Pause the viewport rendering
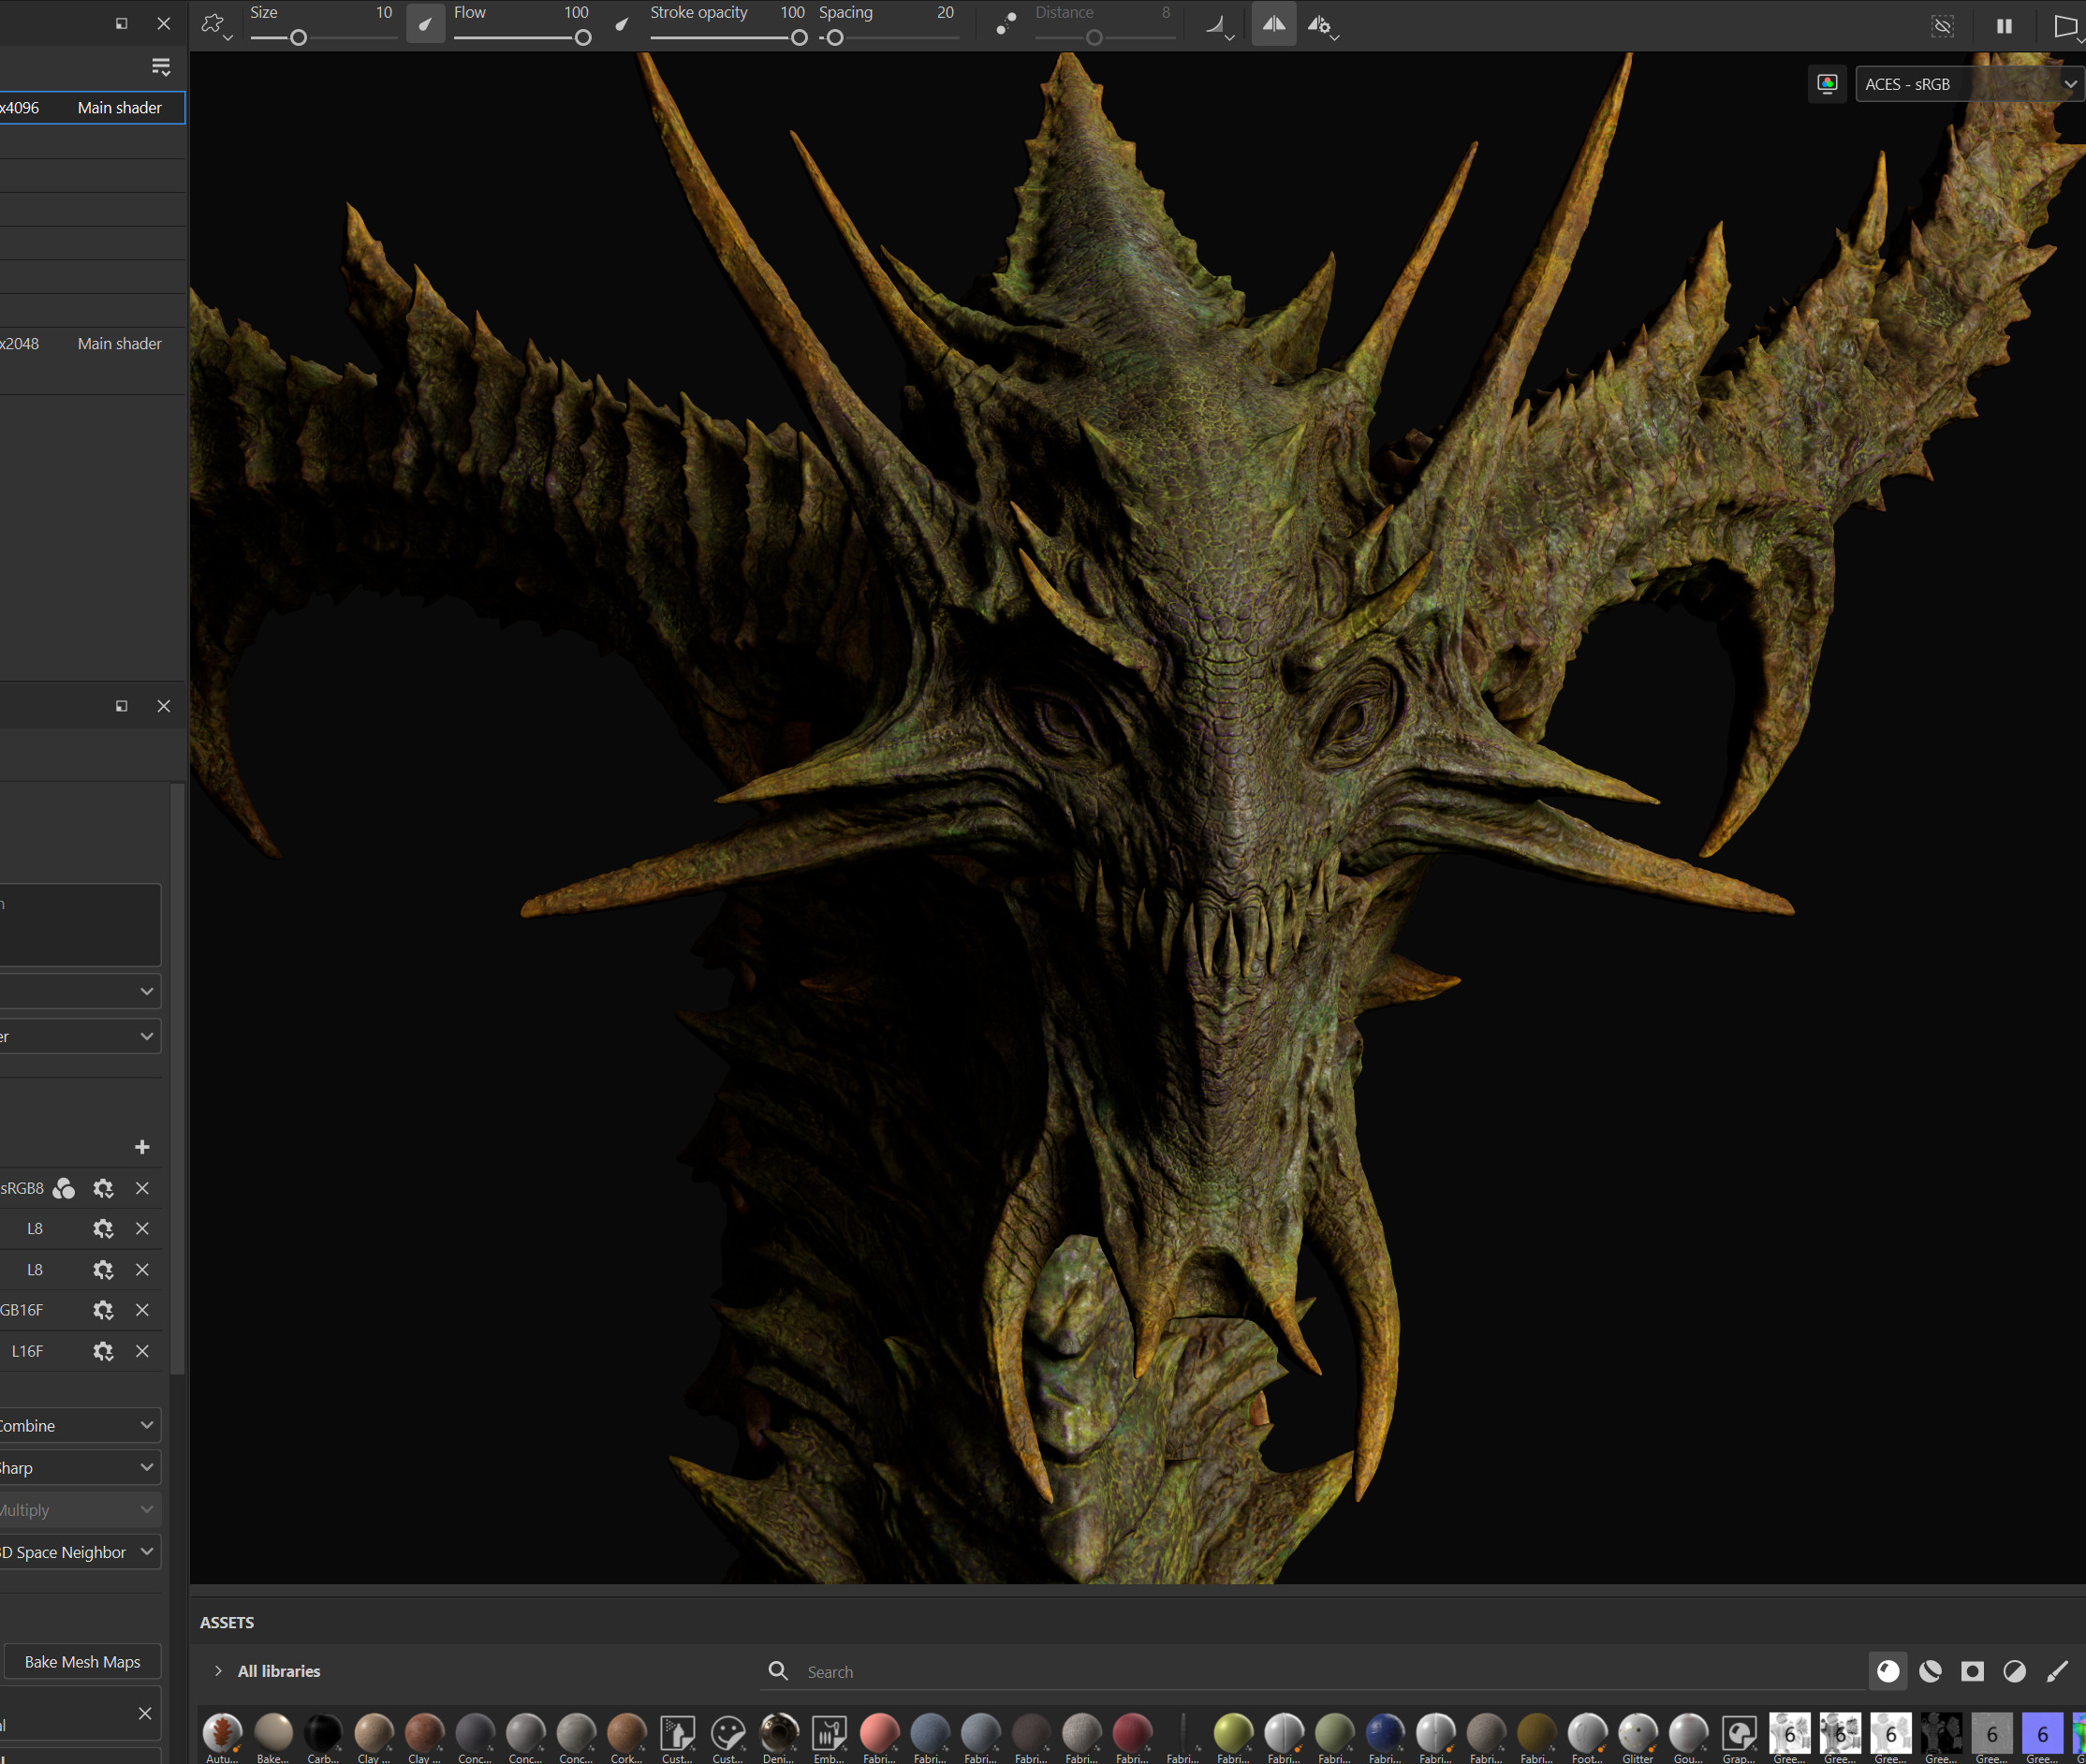2086x1764 pixels. (2004, 26)
